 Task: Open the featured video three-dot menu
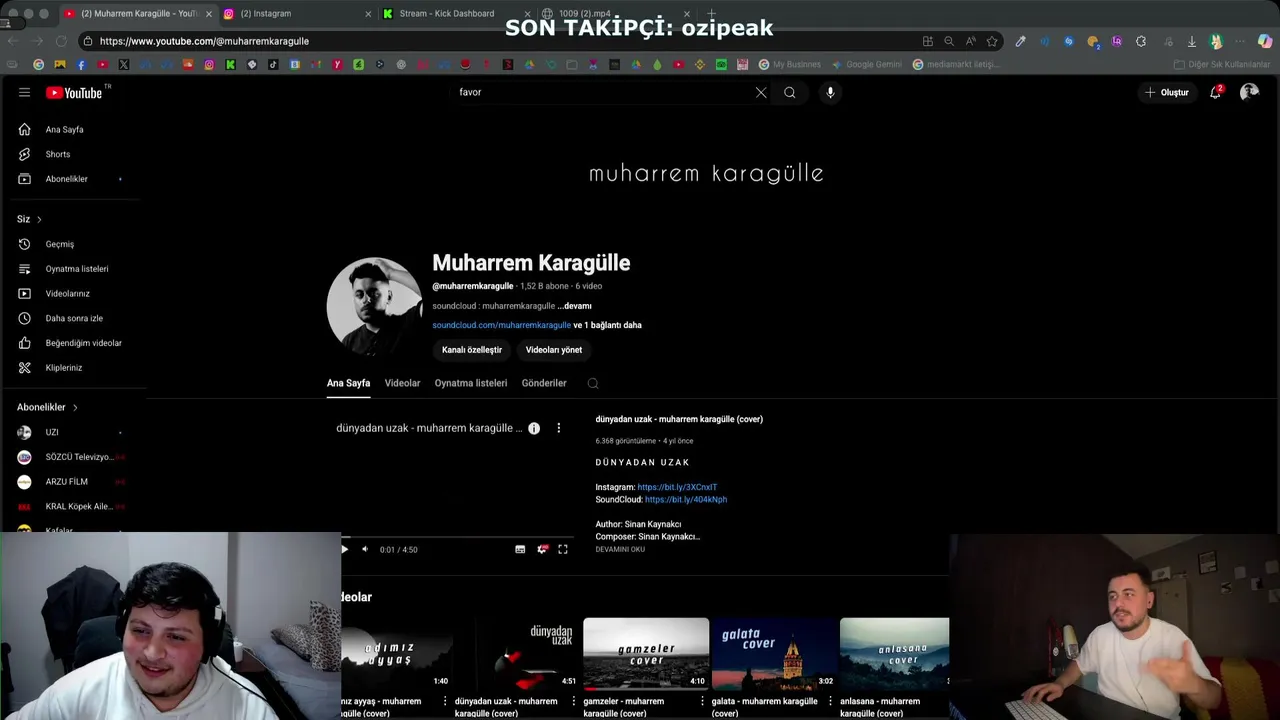pyautogui.click(x=559, y=428)
